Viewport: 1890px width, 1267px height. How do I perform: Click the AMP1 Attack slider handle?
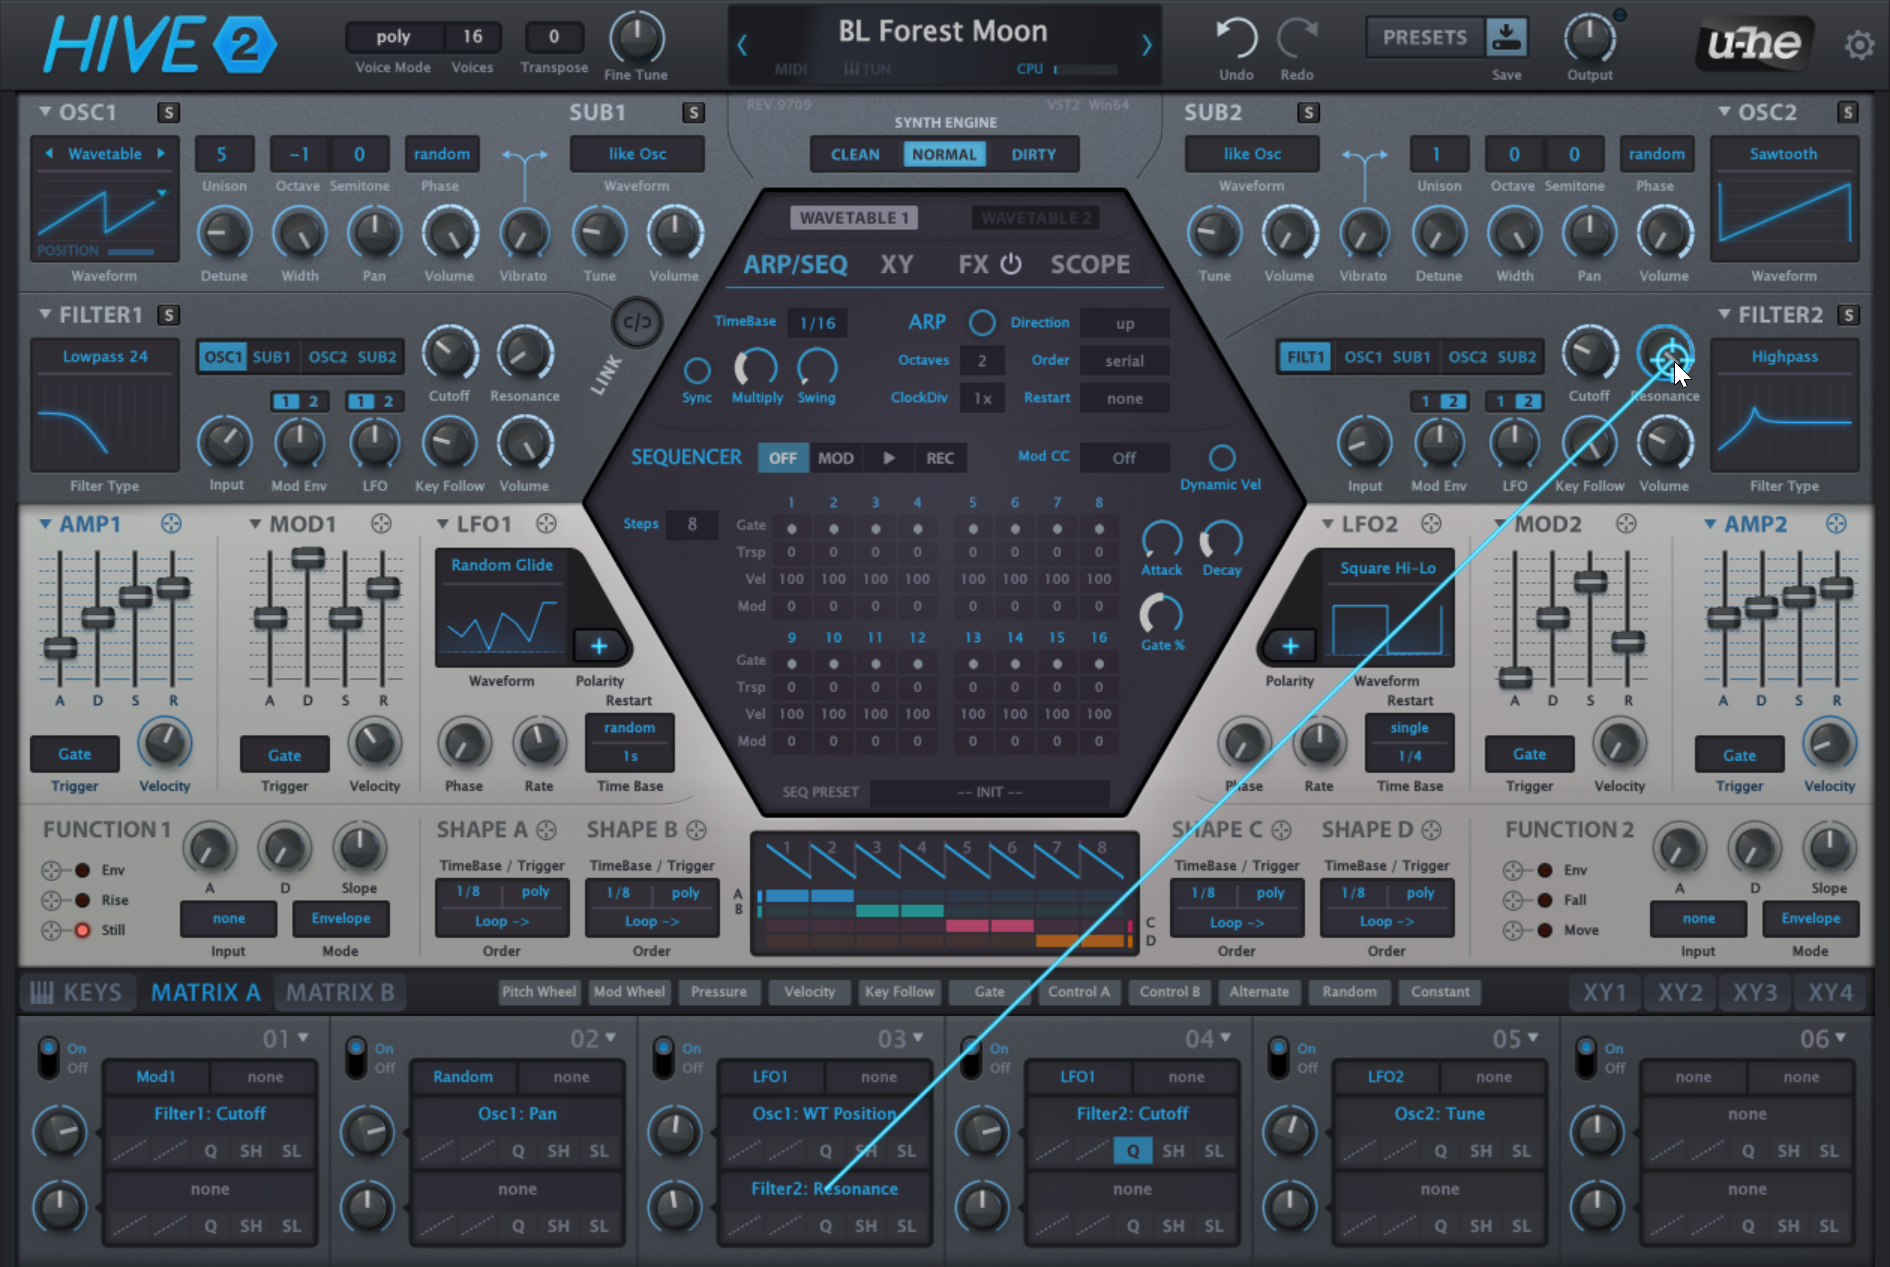60,648
